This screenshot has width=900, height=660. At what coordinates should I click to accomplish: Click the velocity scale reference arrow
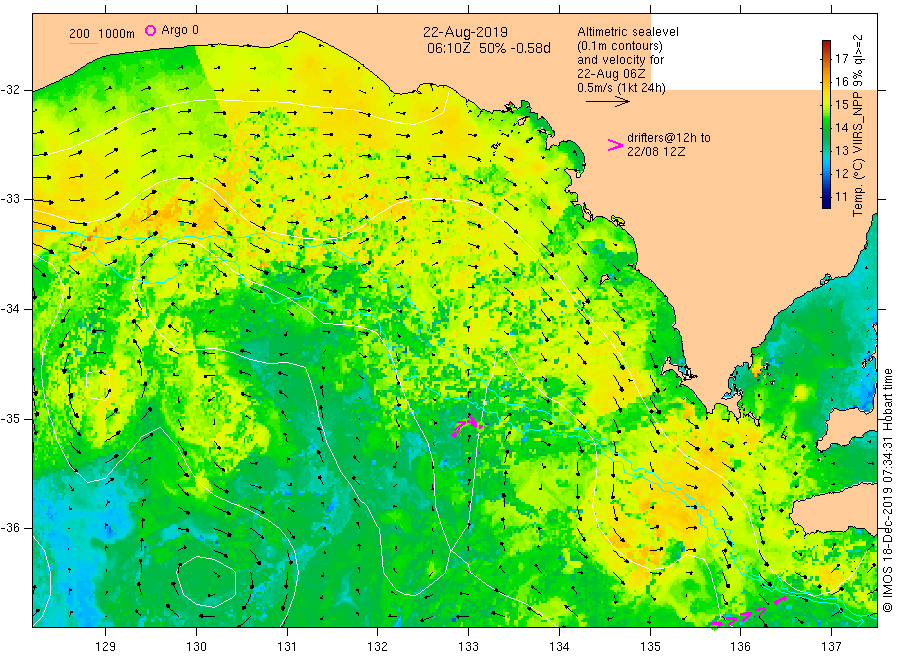tap(608, 102)
